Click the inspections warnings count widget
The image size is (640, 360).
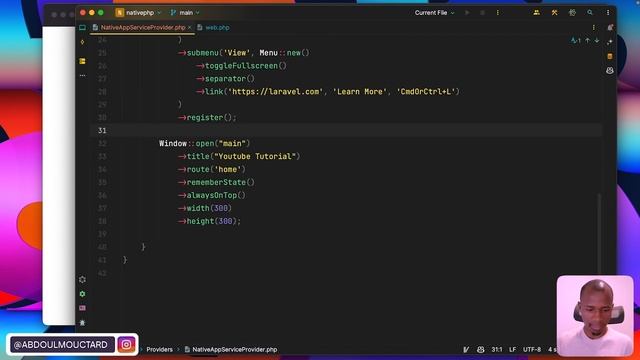(x=576, y=40)
